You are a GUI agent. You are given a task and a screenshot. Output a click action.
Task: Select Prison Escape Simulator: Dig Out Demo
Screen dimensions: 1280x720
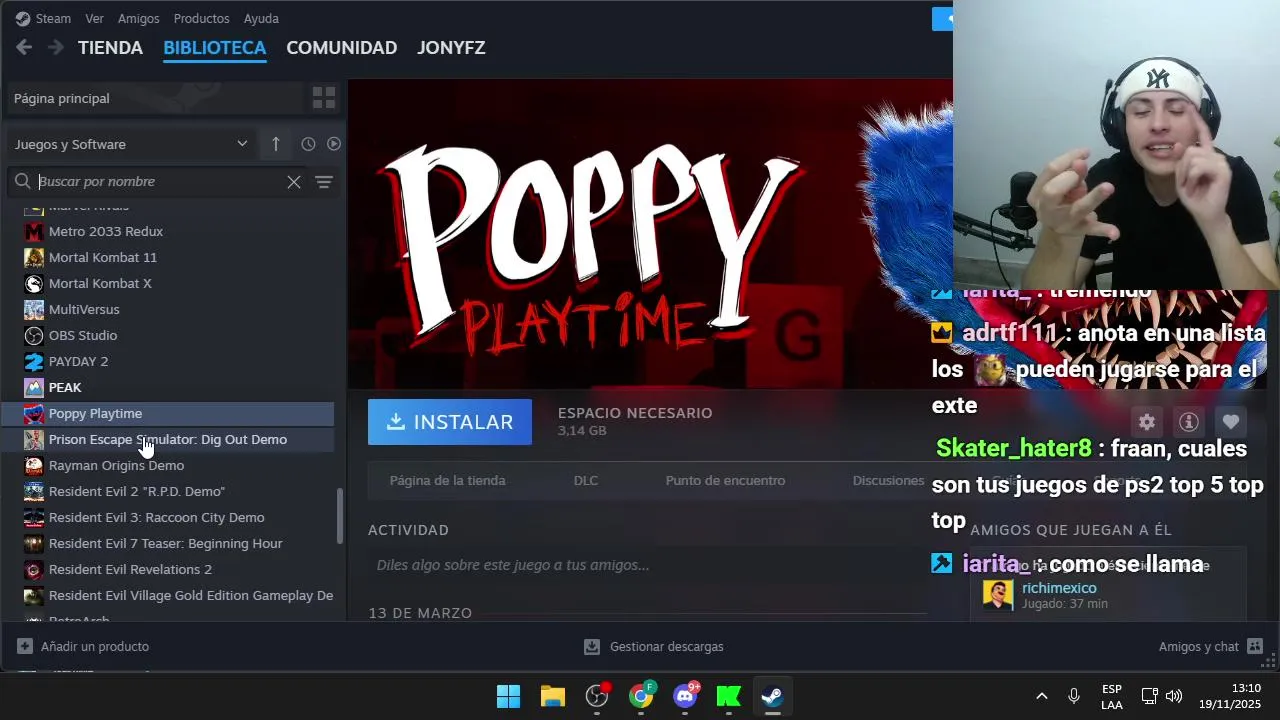(167, 439)
